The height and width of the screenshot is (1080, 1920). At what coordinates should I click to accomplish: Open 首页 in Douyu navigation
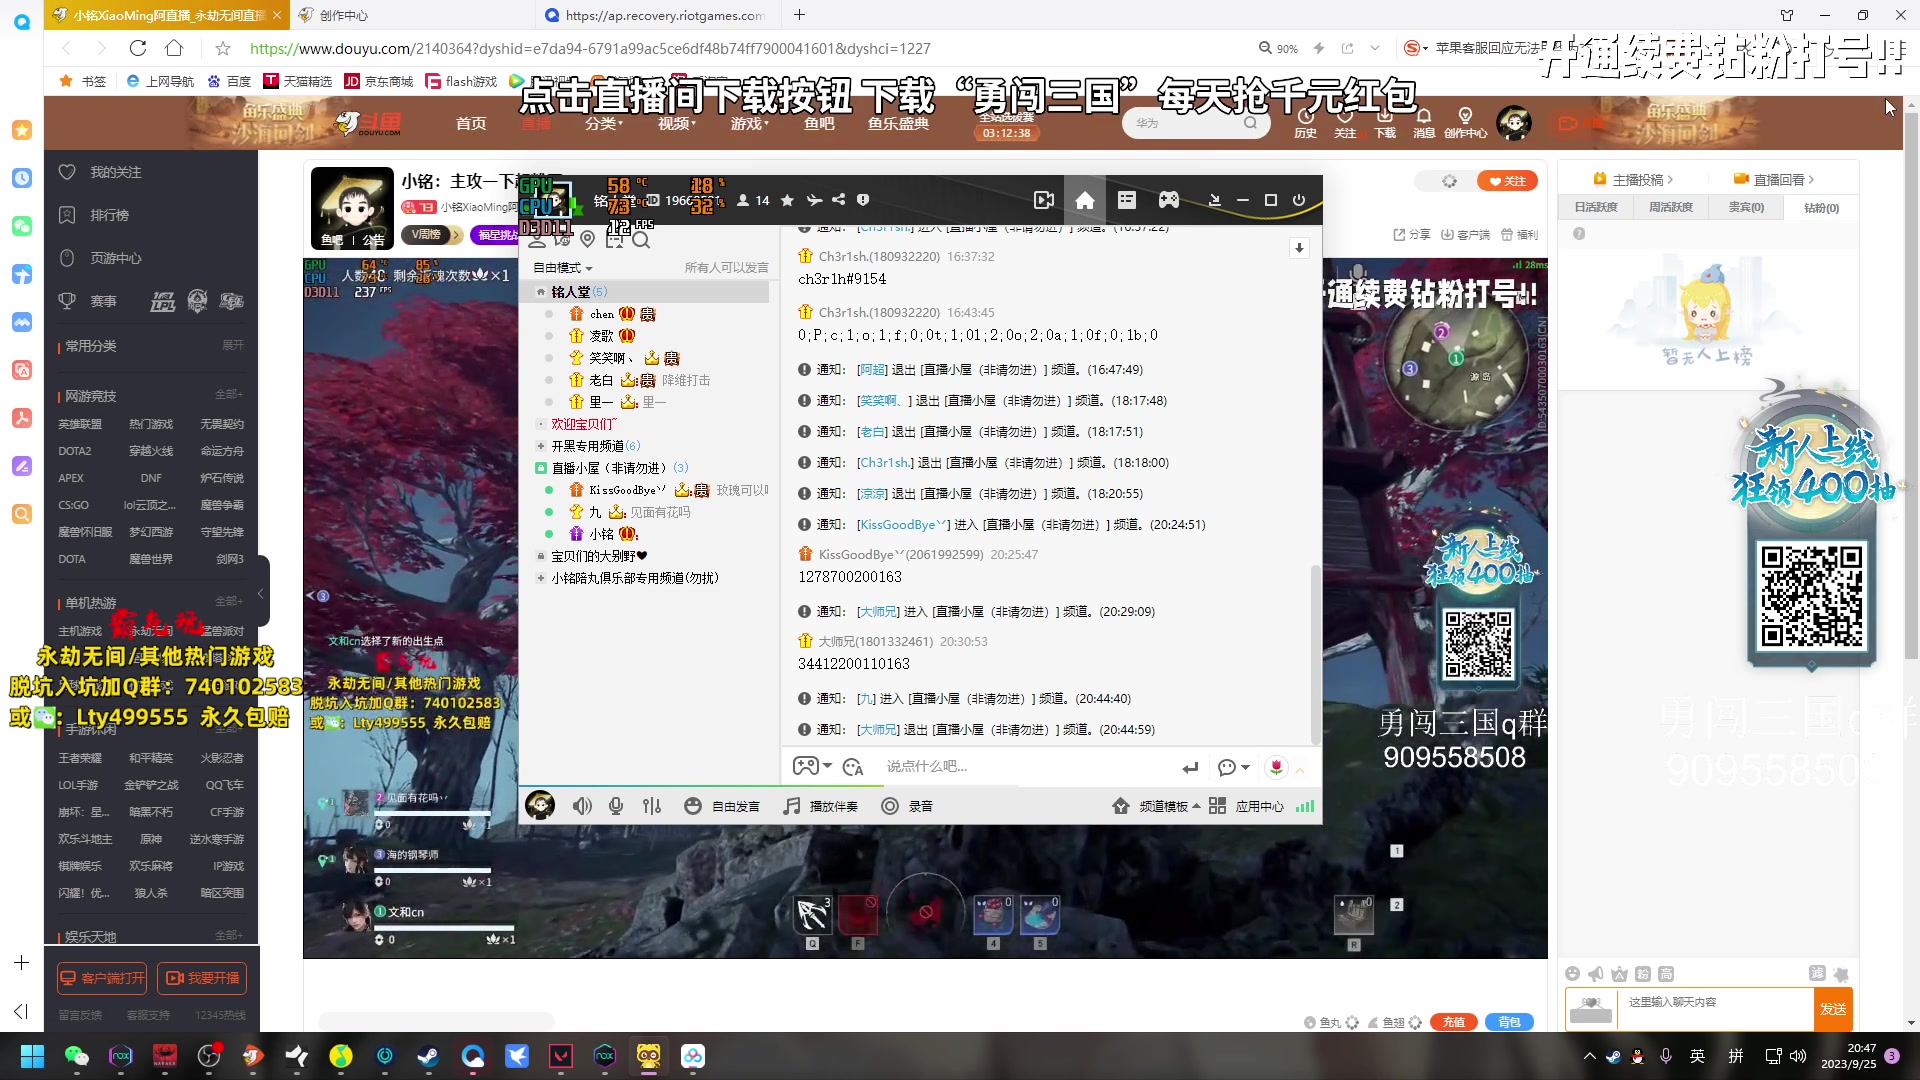pyautogui.click(x=471, y=123)
